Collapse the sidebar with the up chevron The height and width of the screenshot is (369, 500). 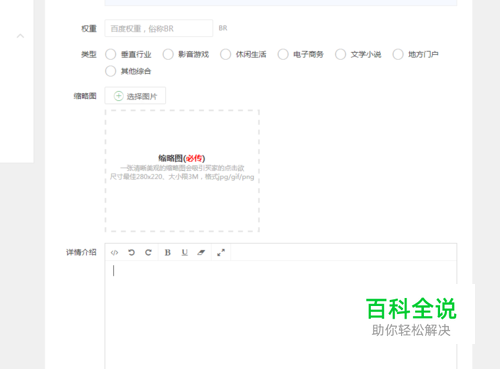(20, 36)
